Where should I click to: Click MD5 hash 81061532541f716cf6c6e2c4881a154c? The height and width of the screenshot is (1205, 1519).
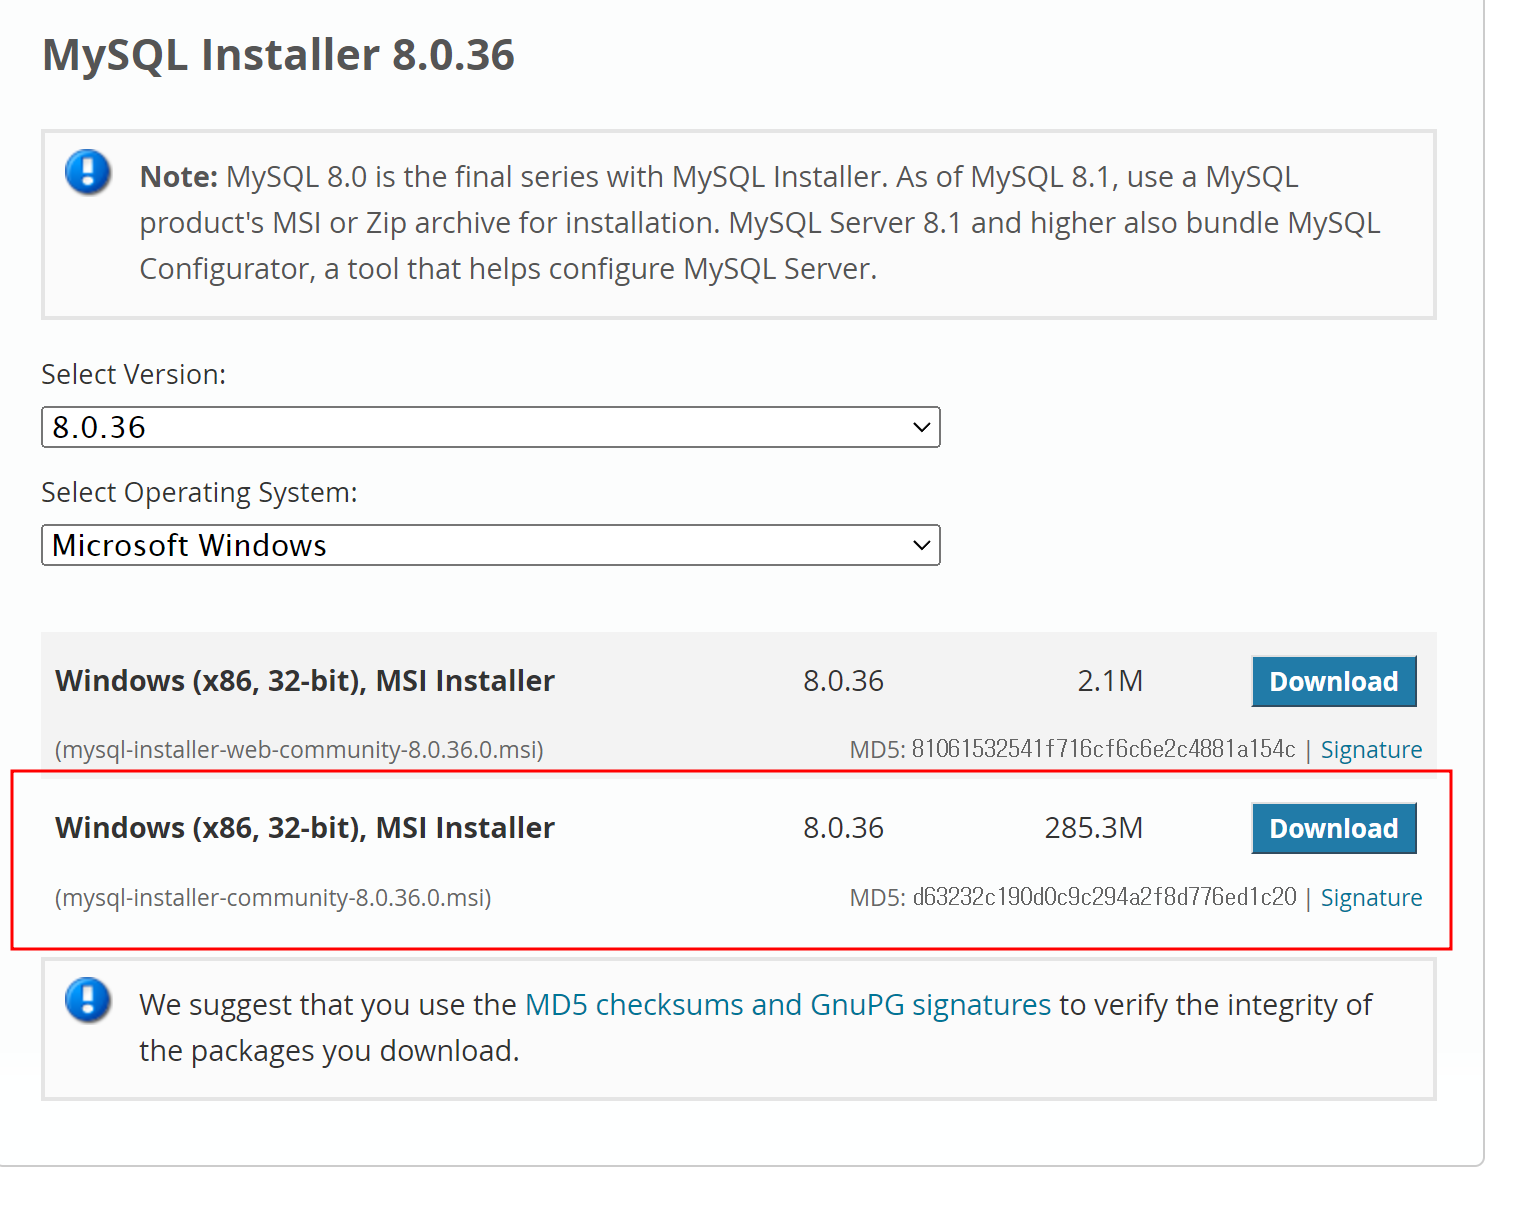[x=1103, y=749]
